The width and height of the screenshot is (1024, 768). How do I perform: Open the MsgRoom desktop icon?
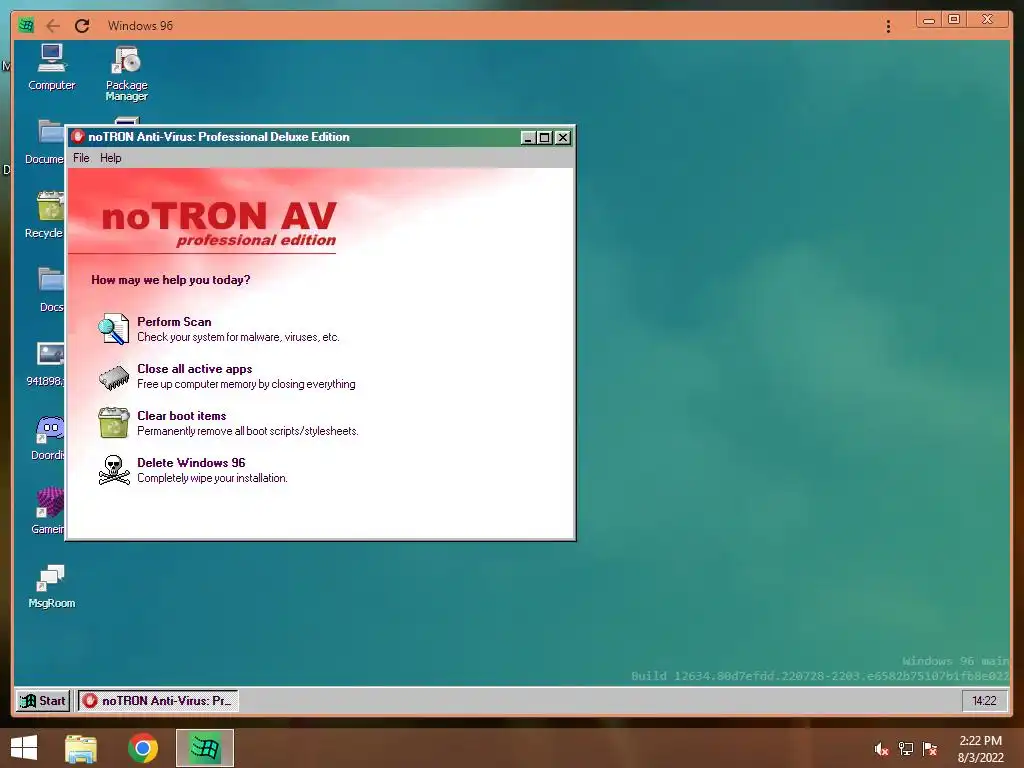[52, 586]
